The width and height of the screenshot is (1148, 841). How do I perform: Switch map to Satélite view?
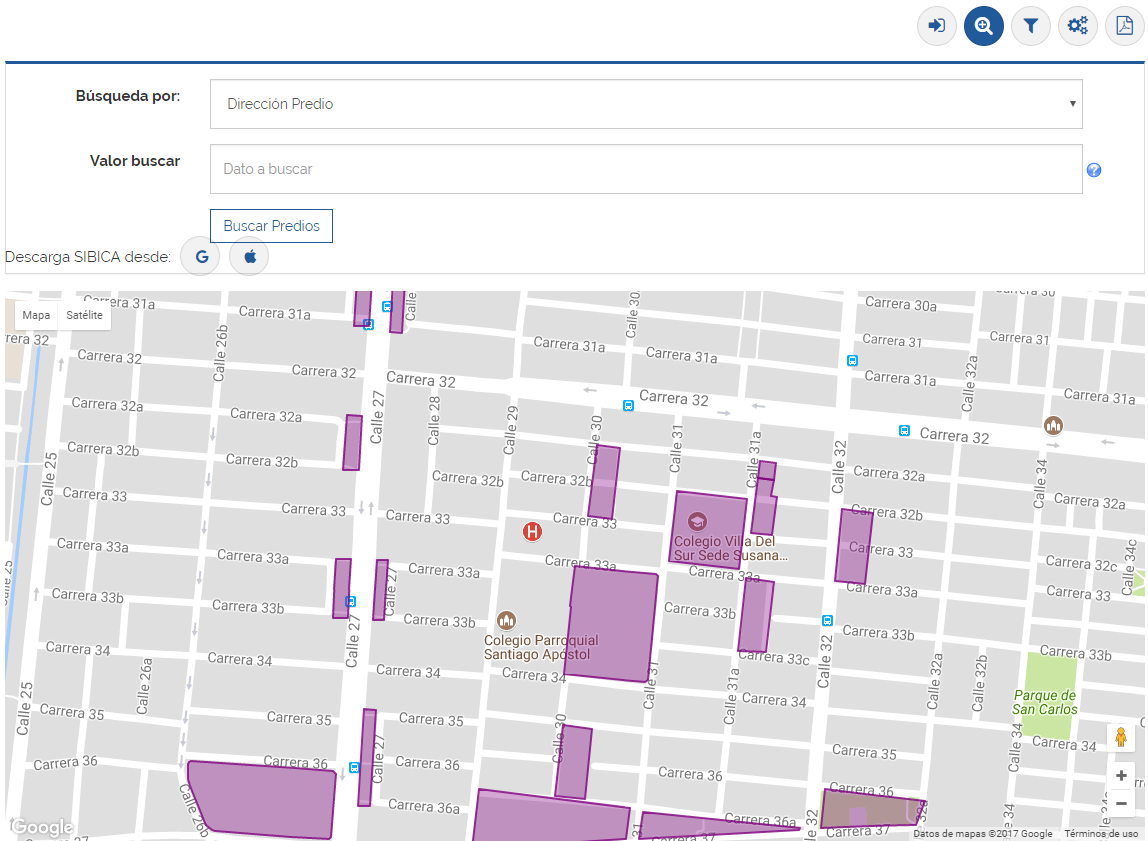(x=84, y=315)
